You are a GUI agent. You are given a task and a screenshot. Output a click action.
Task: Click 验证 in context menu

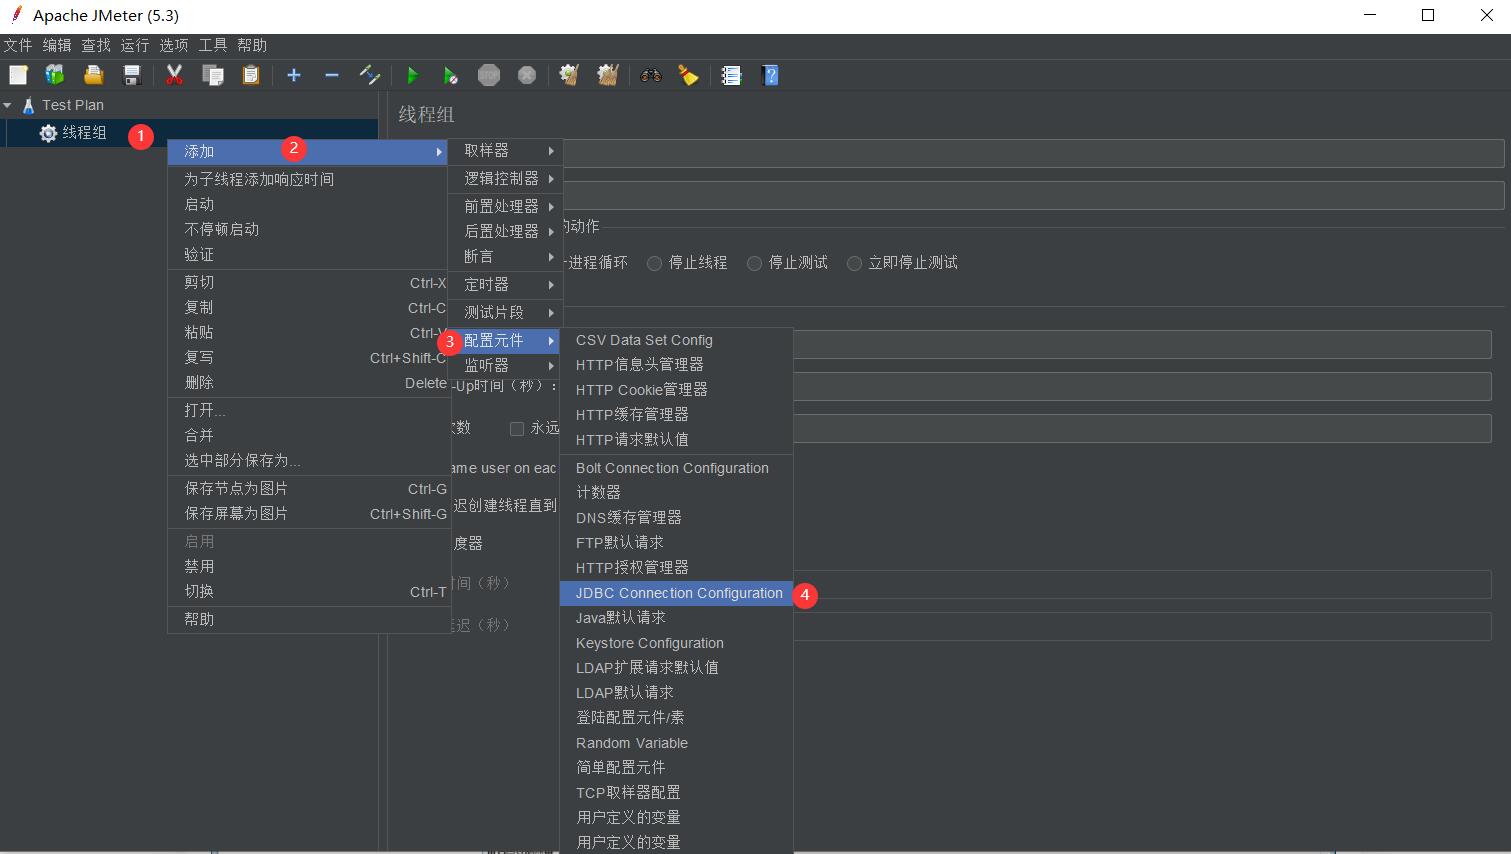[x=307, y=255]
